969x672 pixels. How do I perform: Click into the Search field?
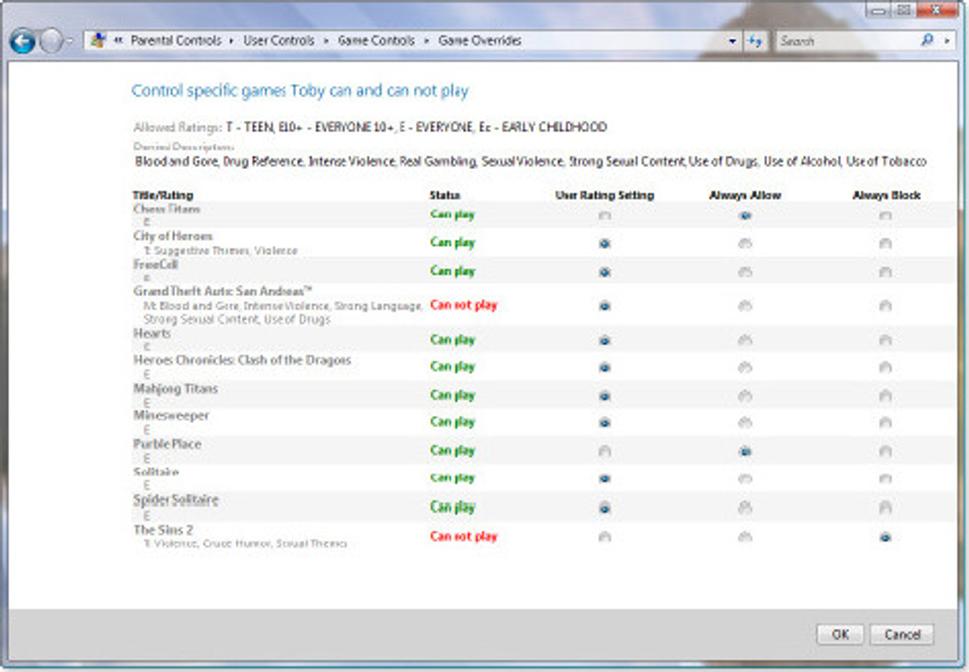[847, 41]
